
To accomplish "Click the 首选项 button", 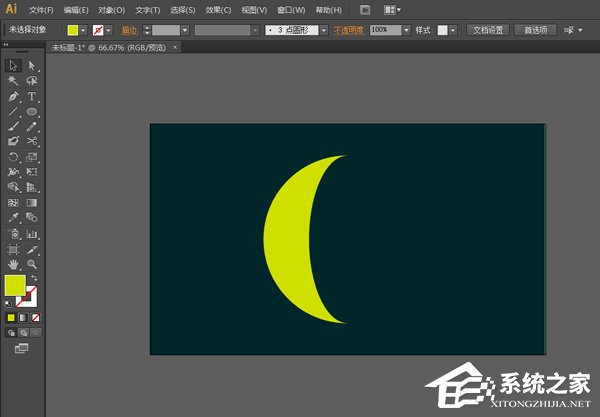I will (535, 30).
